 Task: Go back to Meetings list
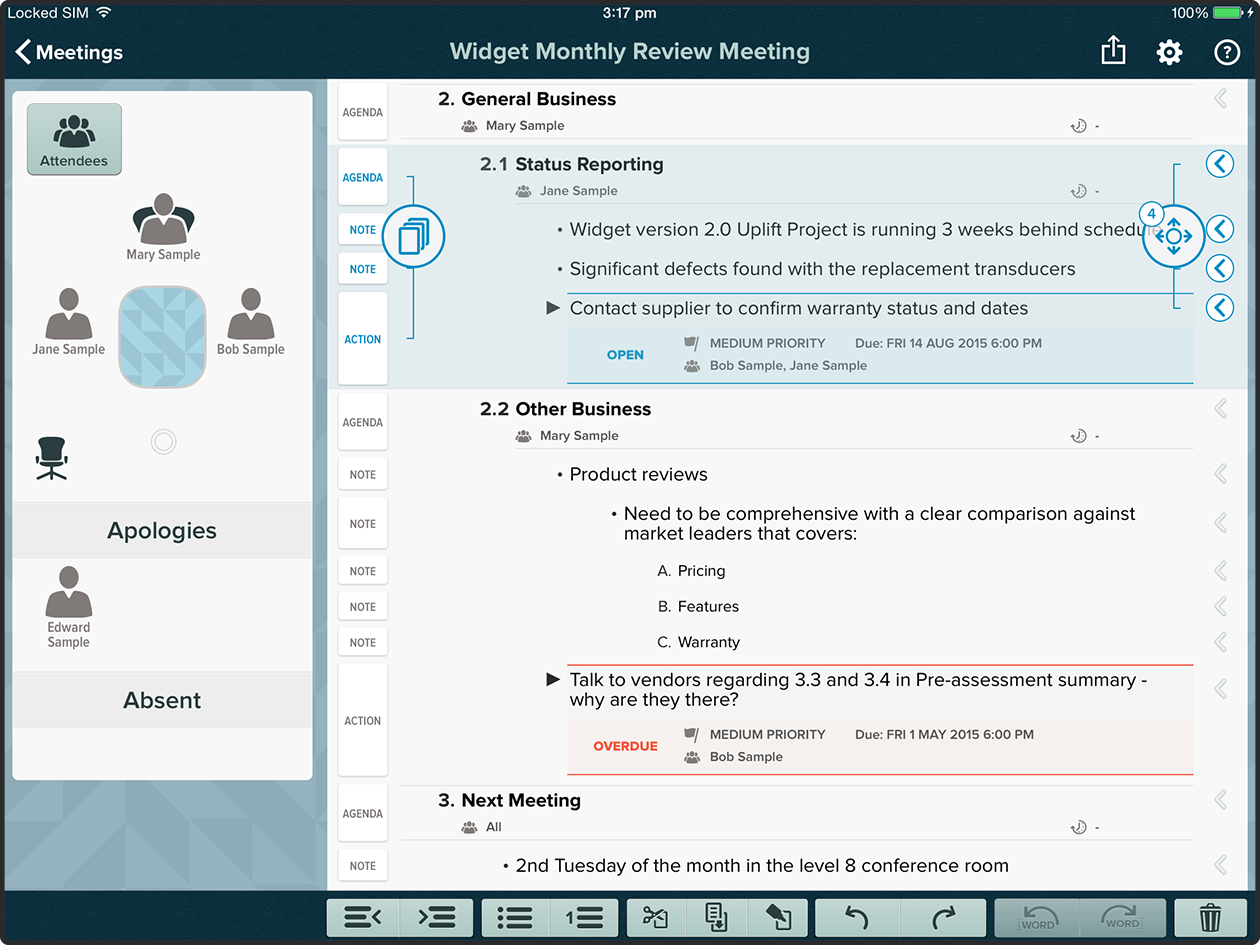click(69, 52)
